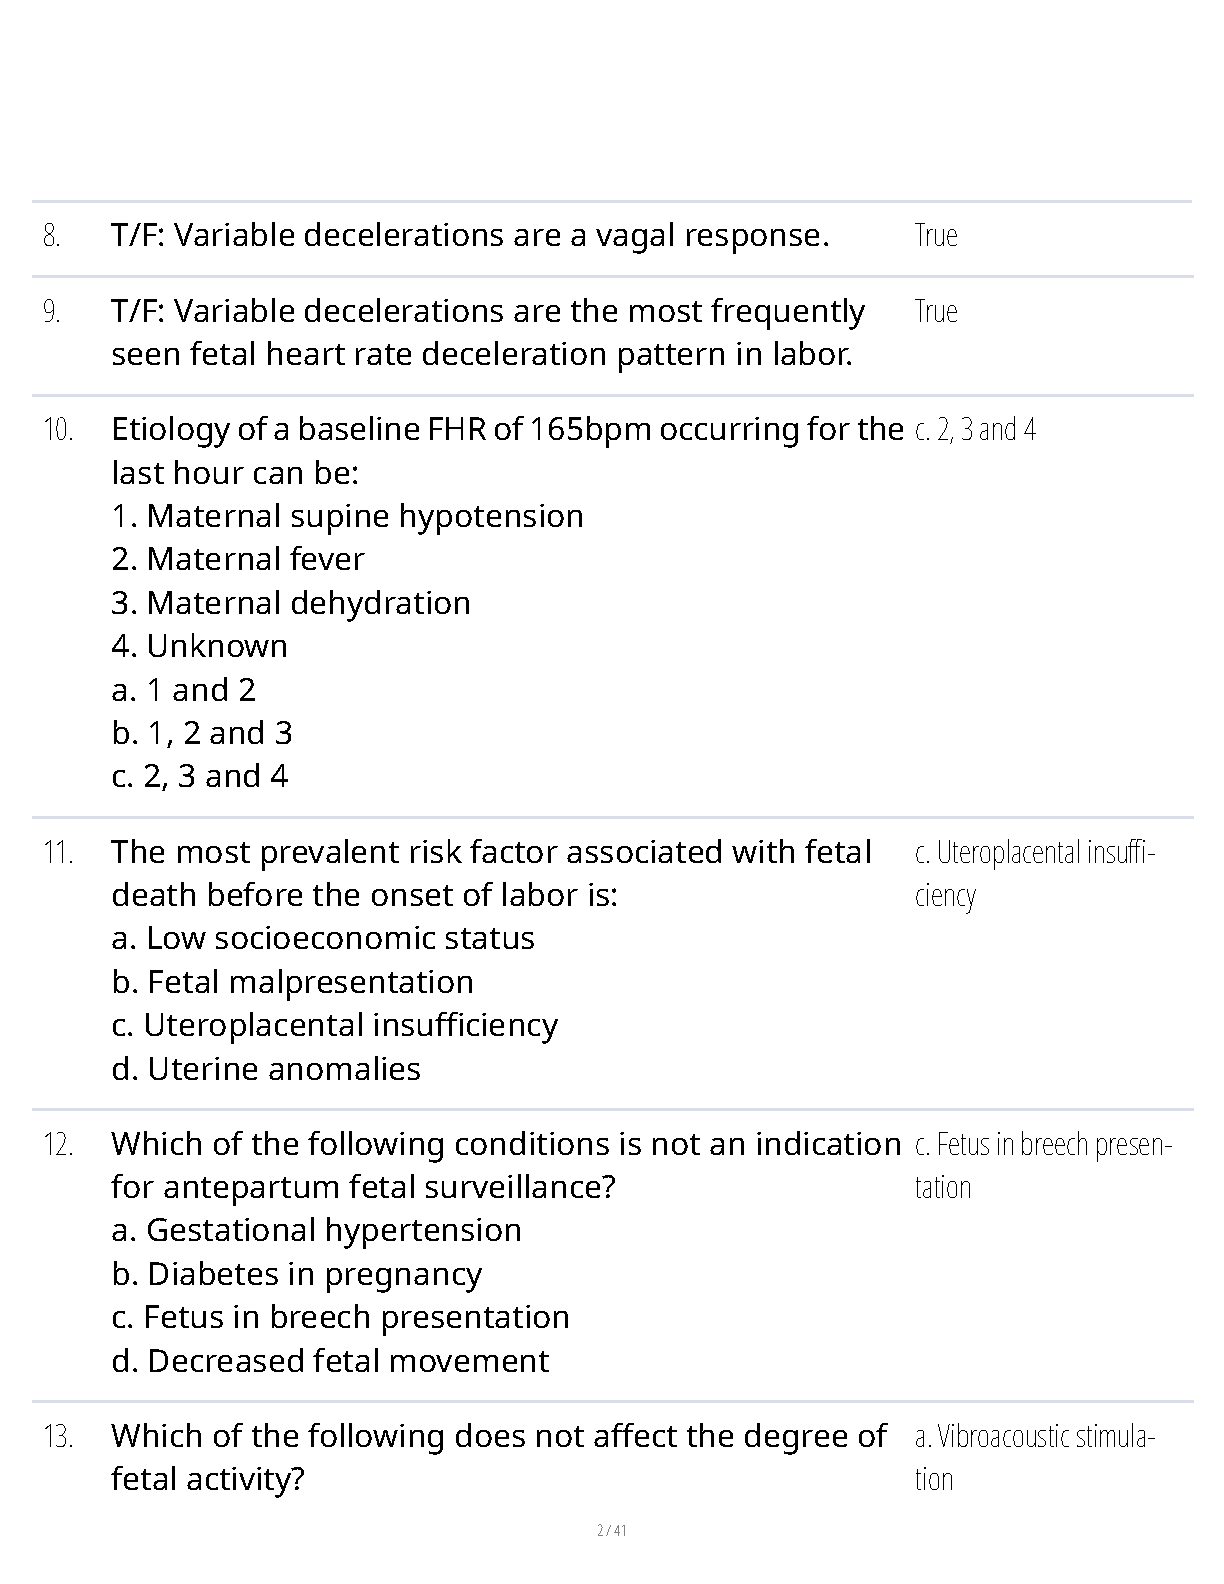
Task: Click option "d. Decreased fetal movement"
Action: click(x=330, y=1361)
